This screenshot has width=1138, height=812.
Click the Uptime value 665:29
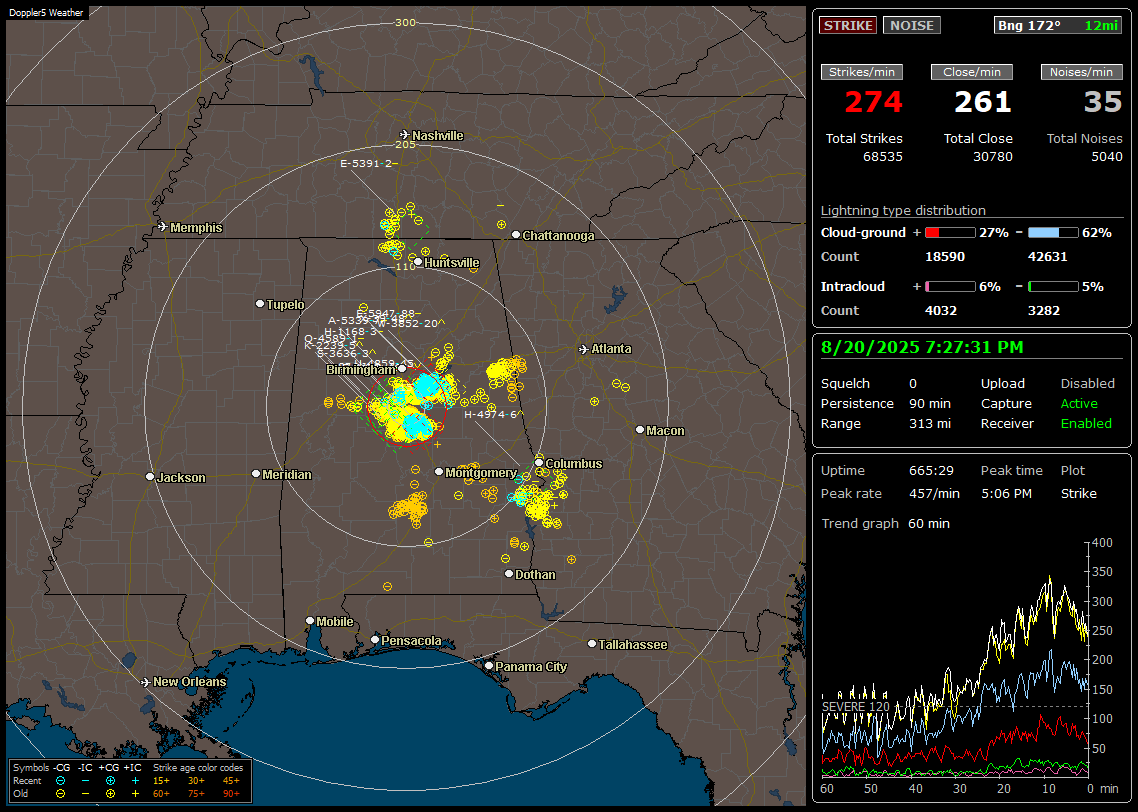point(931,470)
